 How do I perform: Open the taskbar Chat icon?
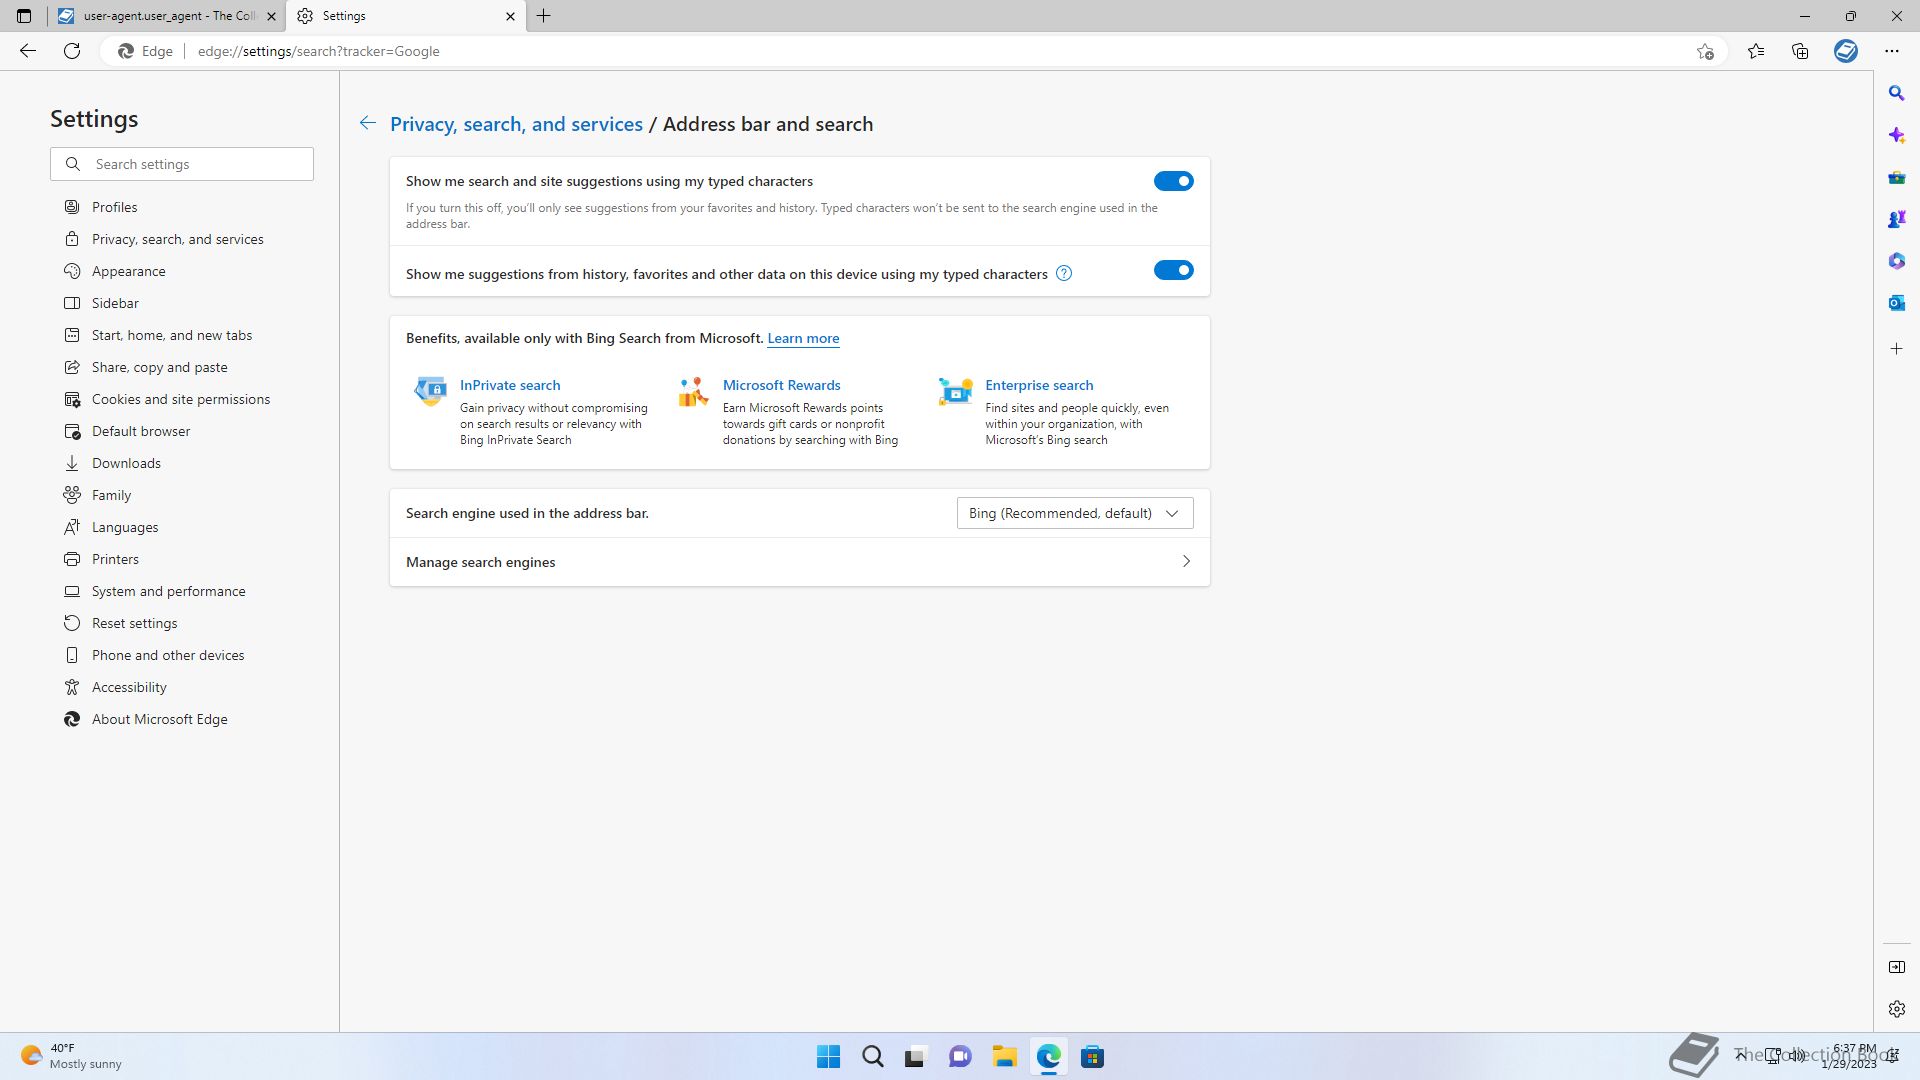coord(960,1057)
